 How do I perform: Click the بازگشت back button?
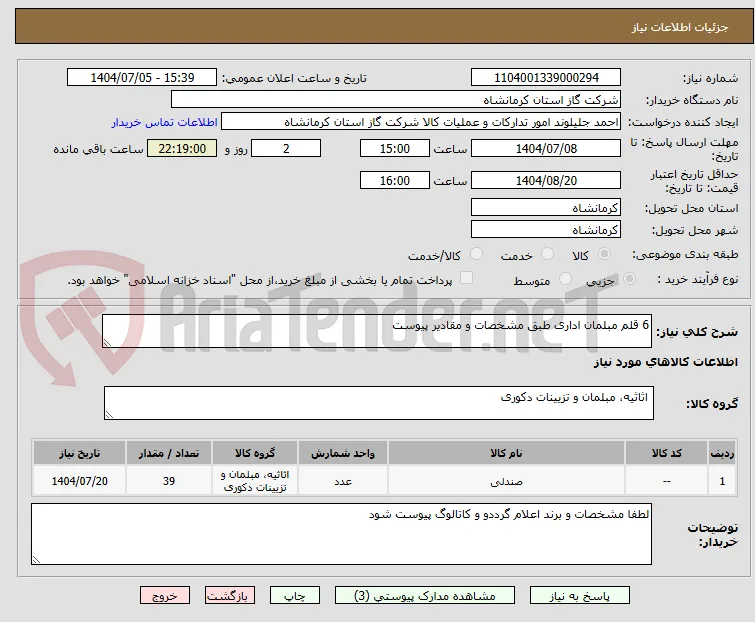[230, 596]
